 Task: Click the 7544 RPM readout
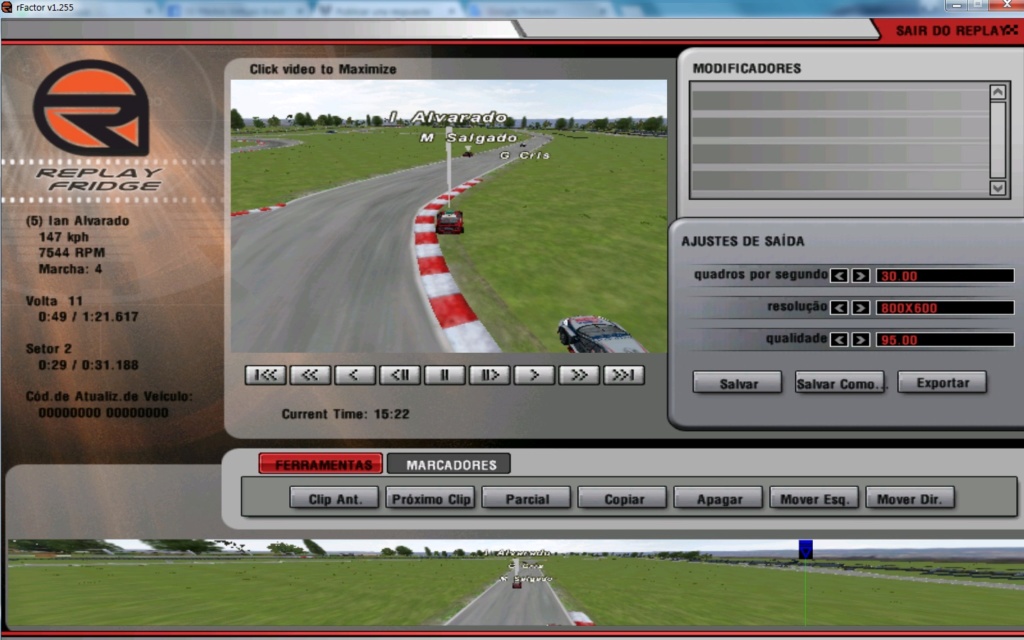[x=72, y=253]
